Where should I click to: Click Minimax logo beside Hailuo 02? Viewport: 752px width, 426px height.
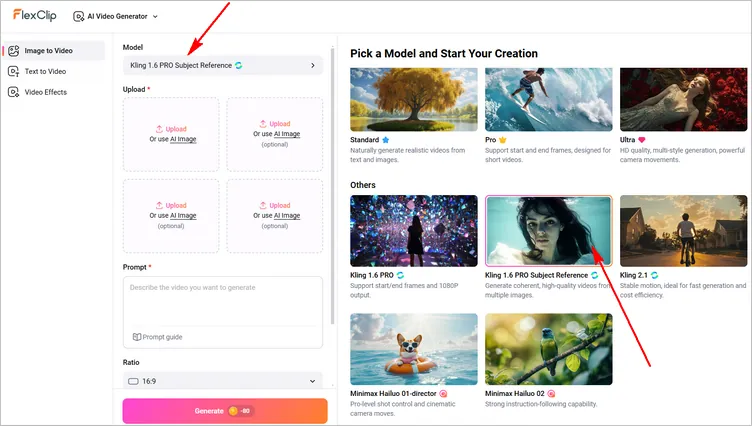pos(552,393)
